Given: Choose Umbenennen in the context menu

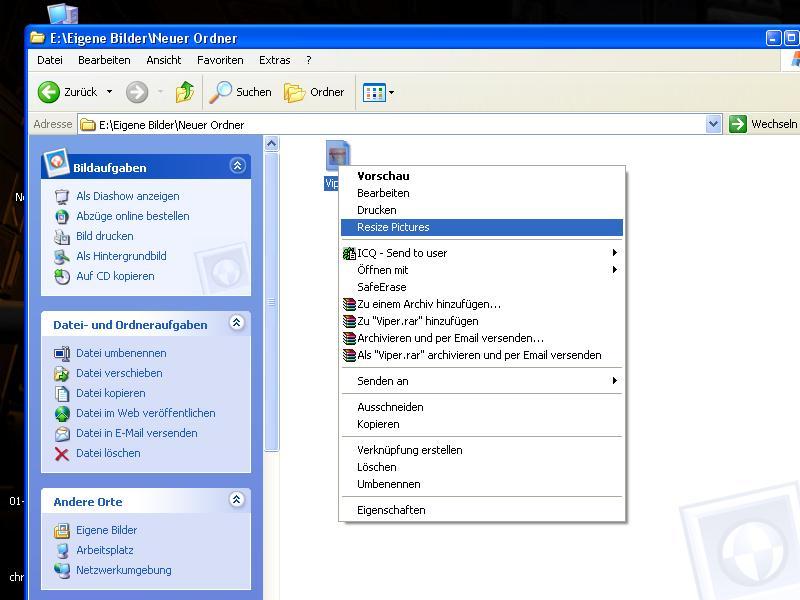Looking at the screenshot, I should 482,484.
